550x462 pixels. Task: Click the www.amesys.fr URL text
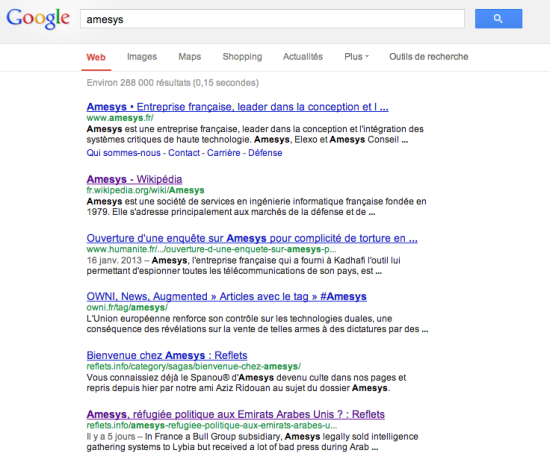[120, 118]
